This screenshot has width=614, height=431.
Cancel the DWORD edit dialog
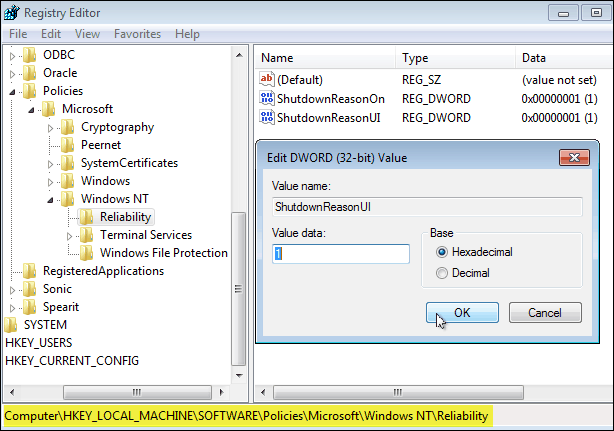pos(545,312)
